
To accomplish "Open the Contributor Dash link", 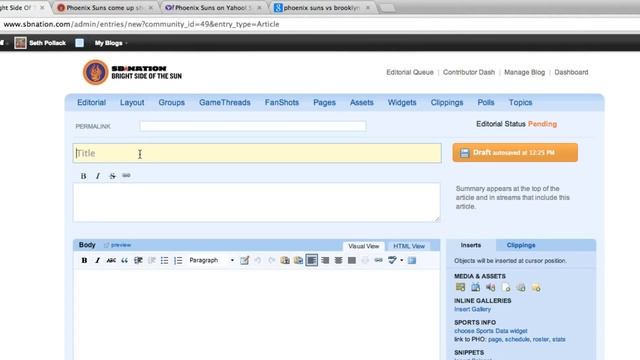I will (469, 72).
